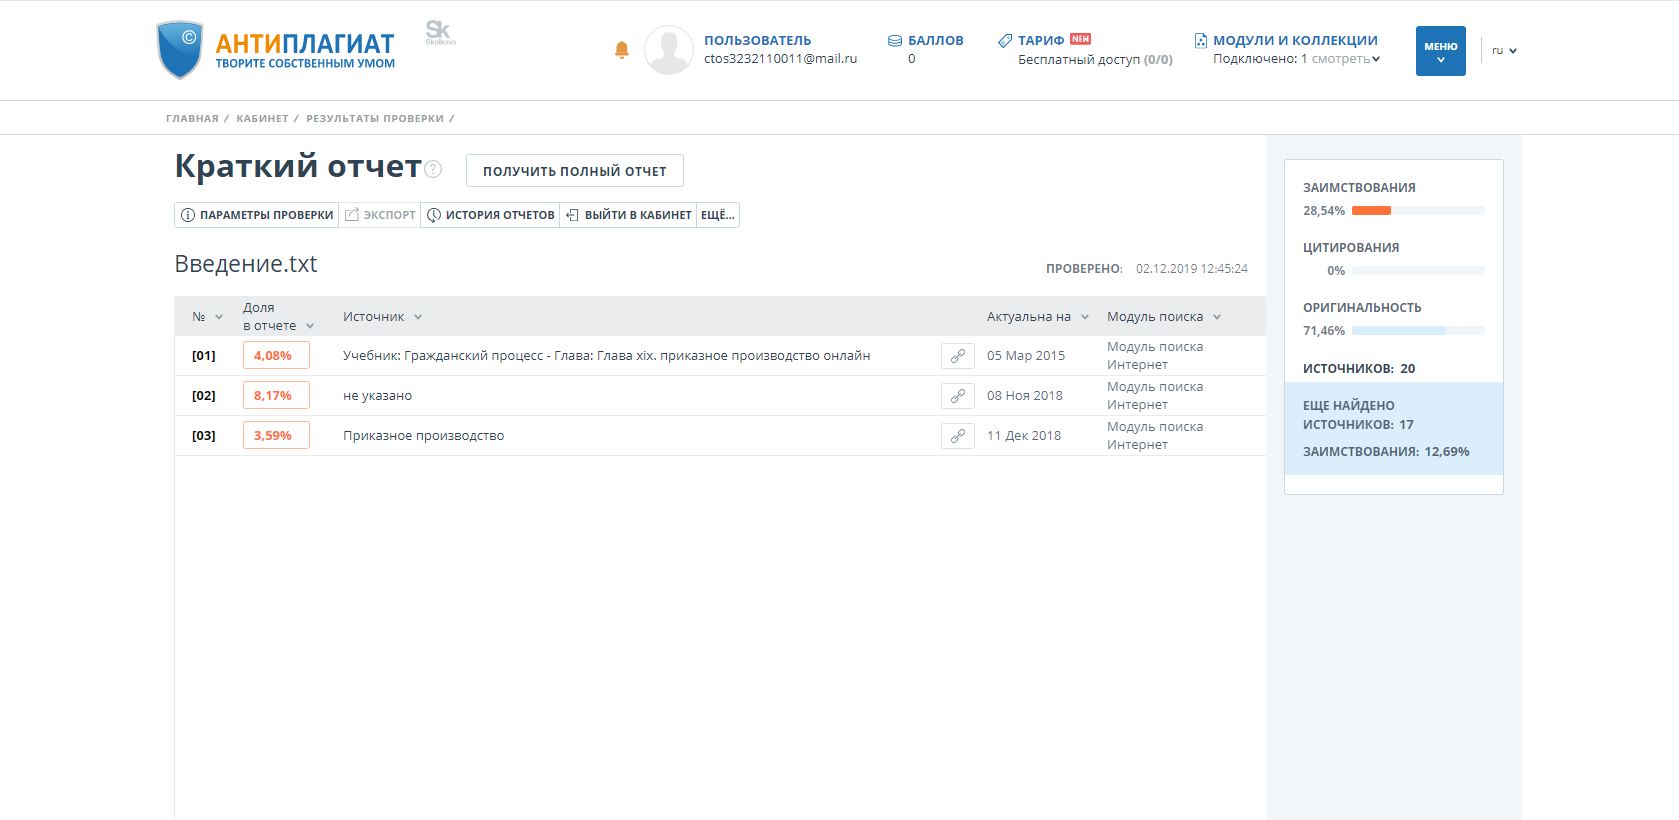This screenshot has width=1679, height=820.
Task: Click ВЫЙТИ В КАБИНЕТ toolbar item
Action: 628,215
